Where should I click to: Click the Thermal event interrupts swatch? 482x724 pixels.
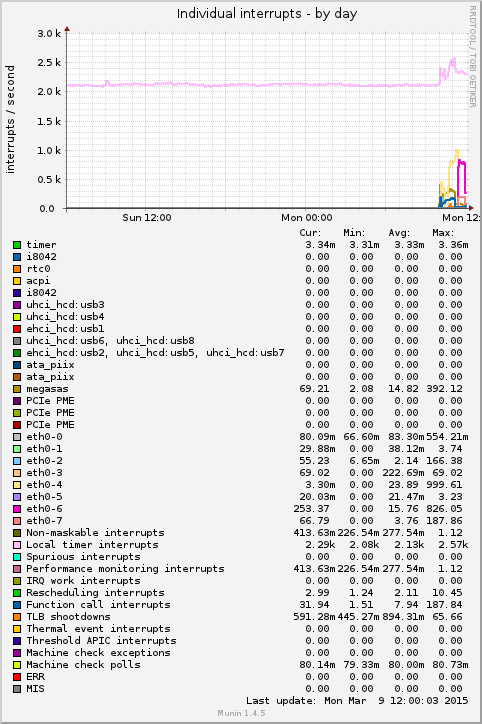click(x=17, y=629)
